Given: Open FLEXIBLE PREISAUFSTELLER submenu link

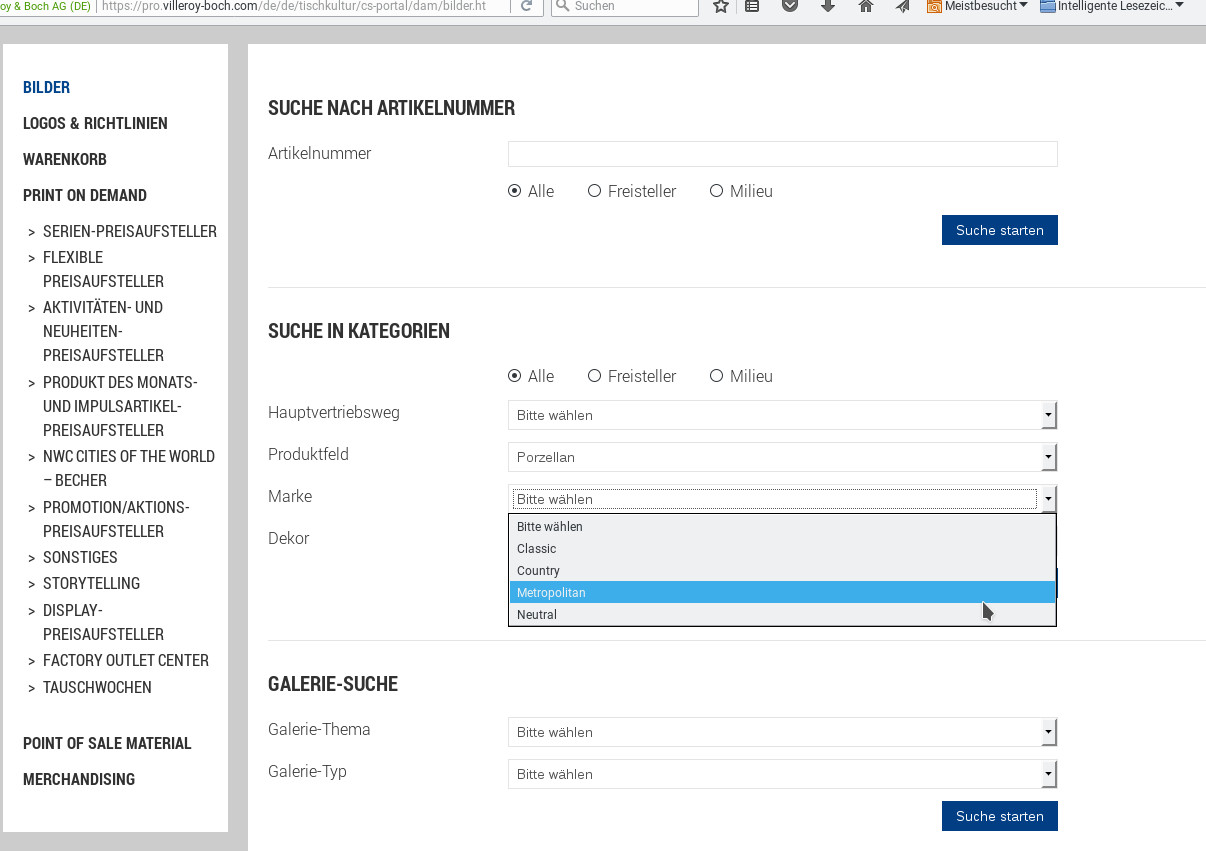Looking at the screenshot, I should pos(103,269).
